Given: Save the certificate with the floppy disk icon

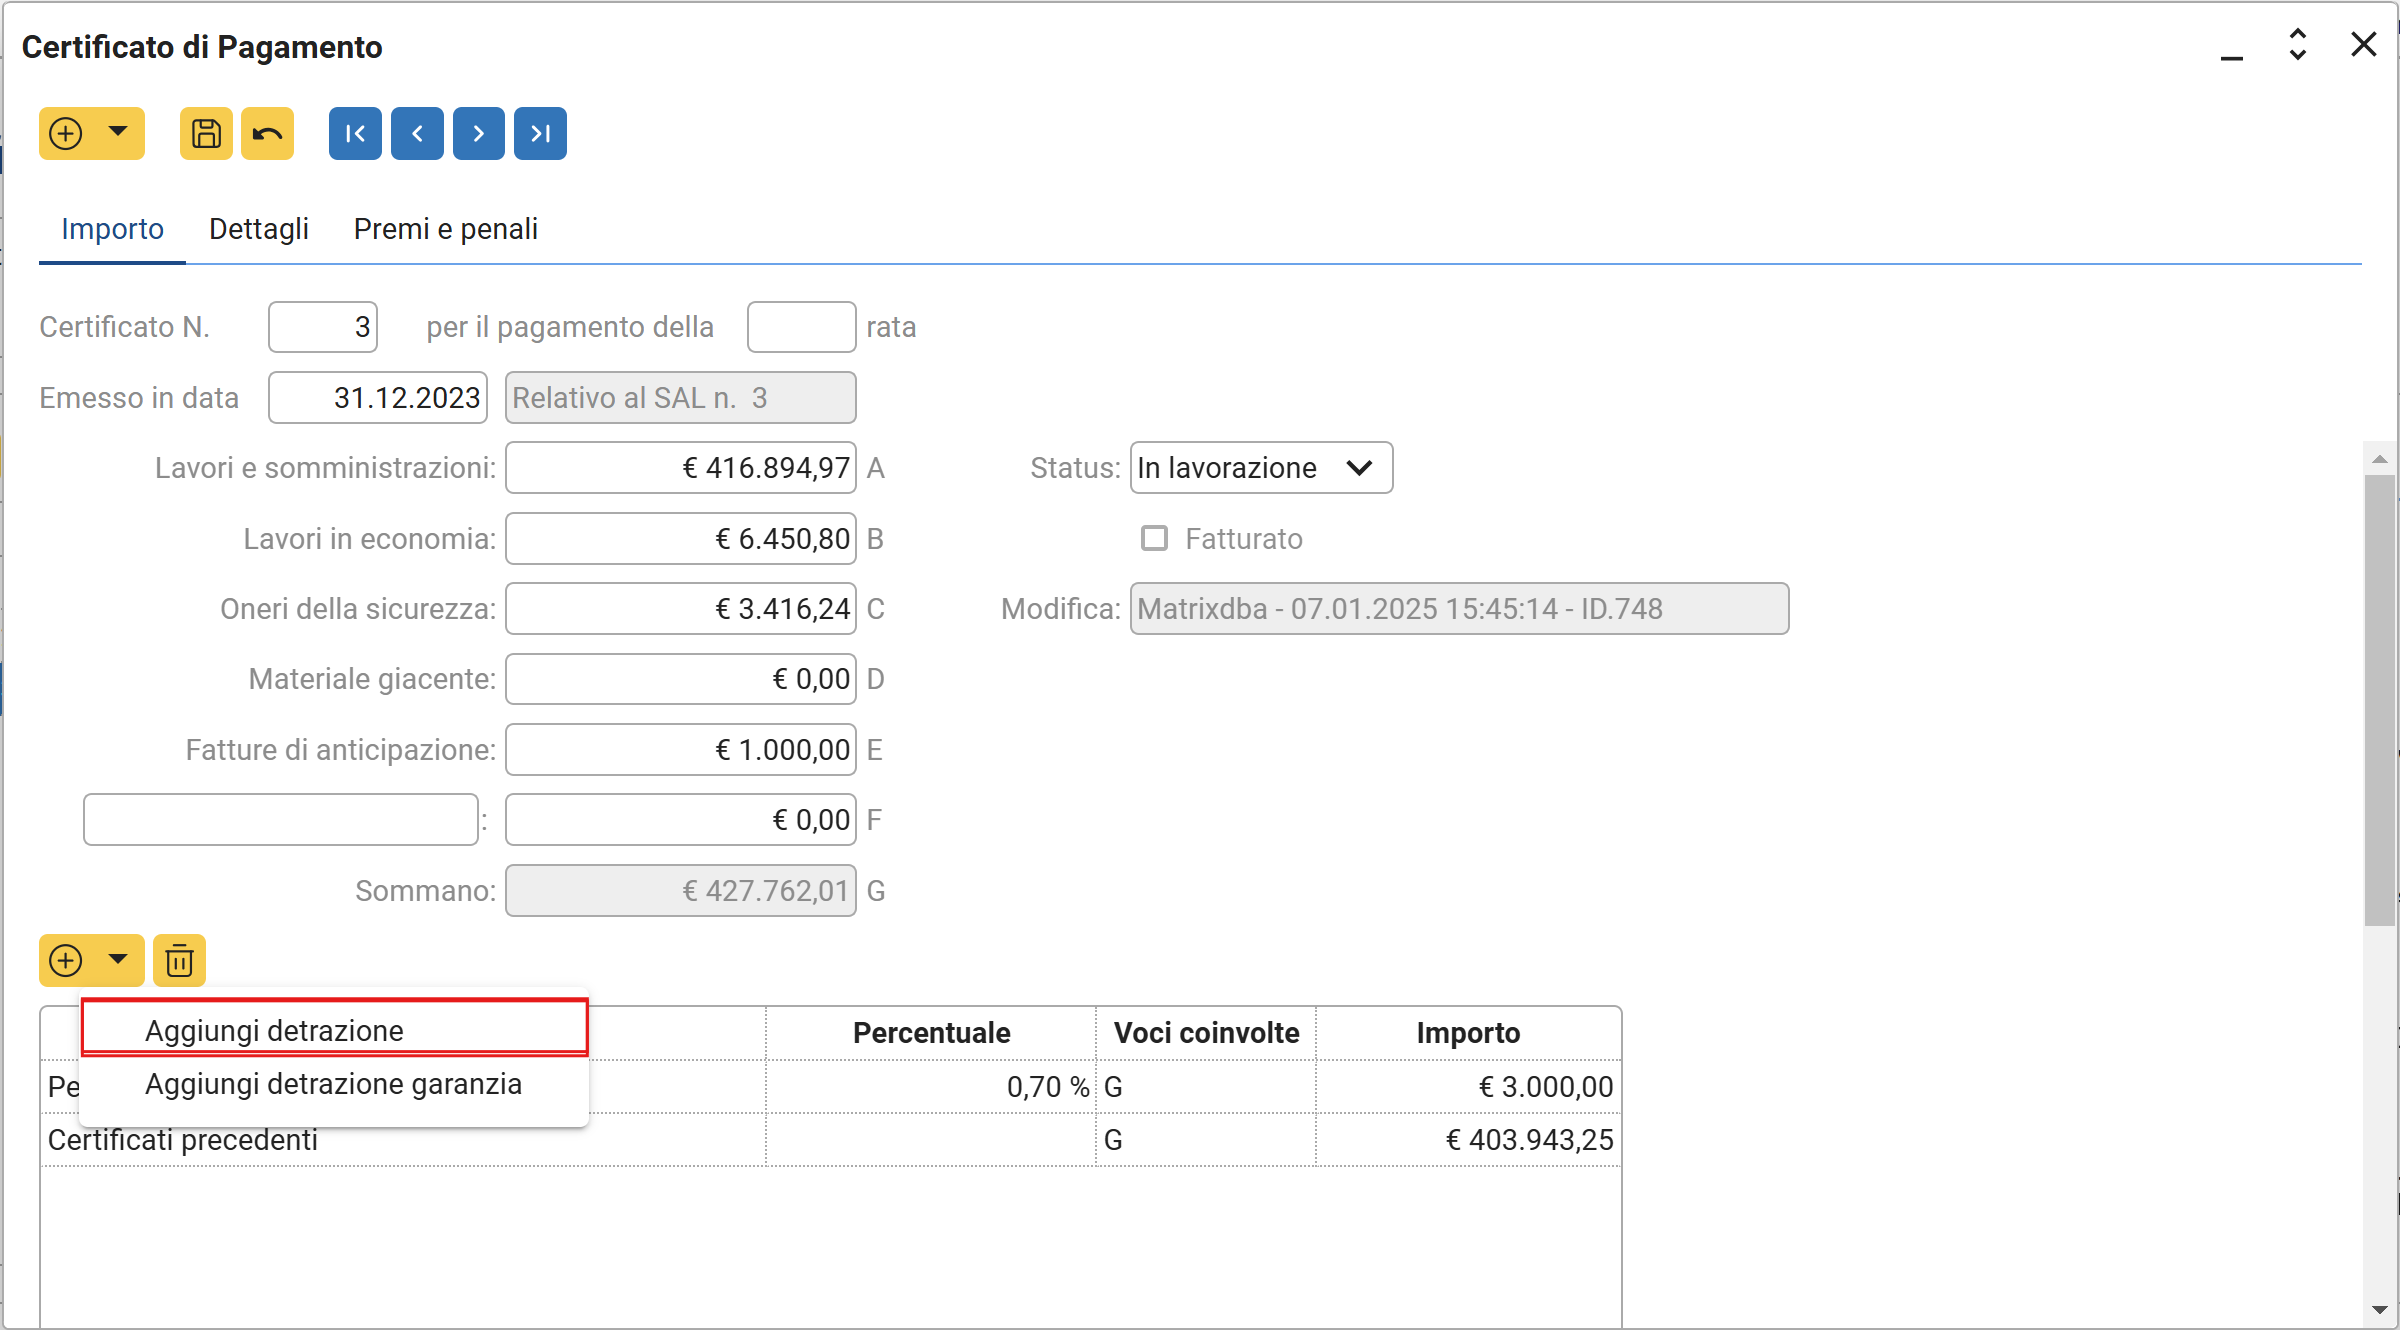Looking at the screenshot, I should (x=206, y=133).
